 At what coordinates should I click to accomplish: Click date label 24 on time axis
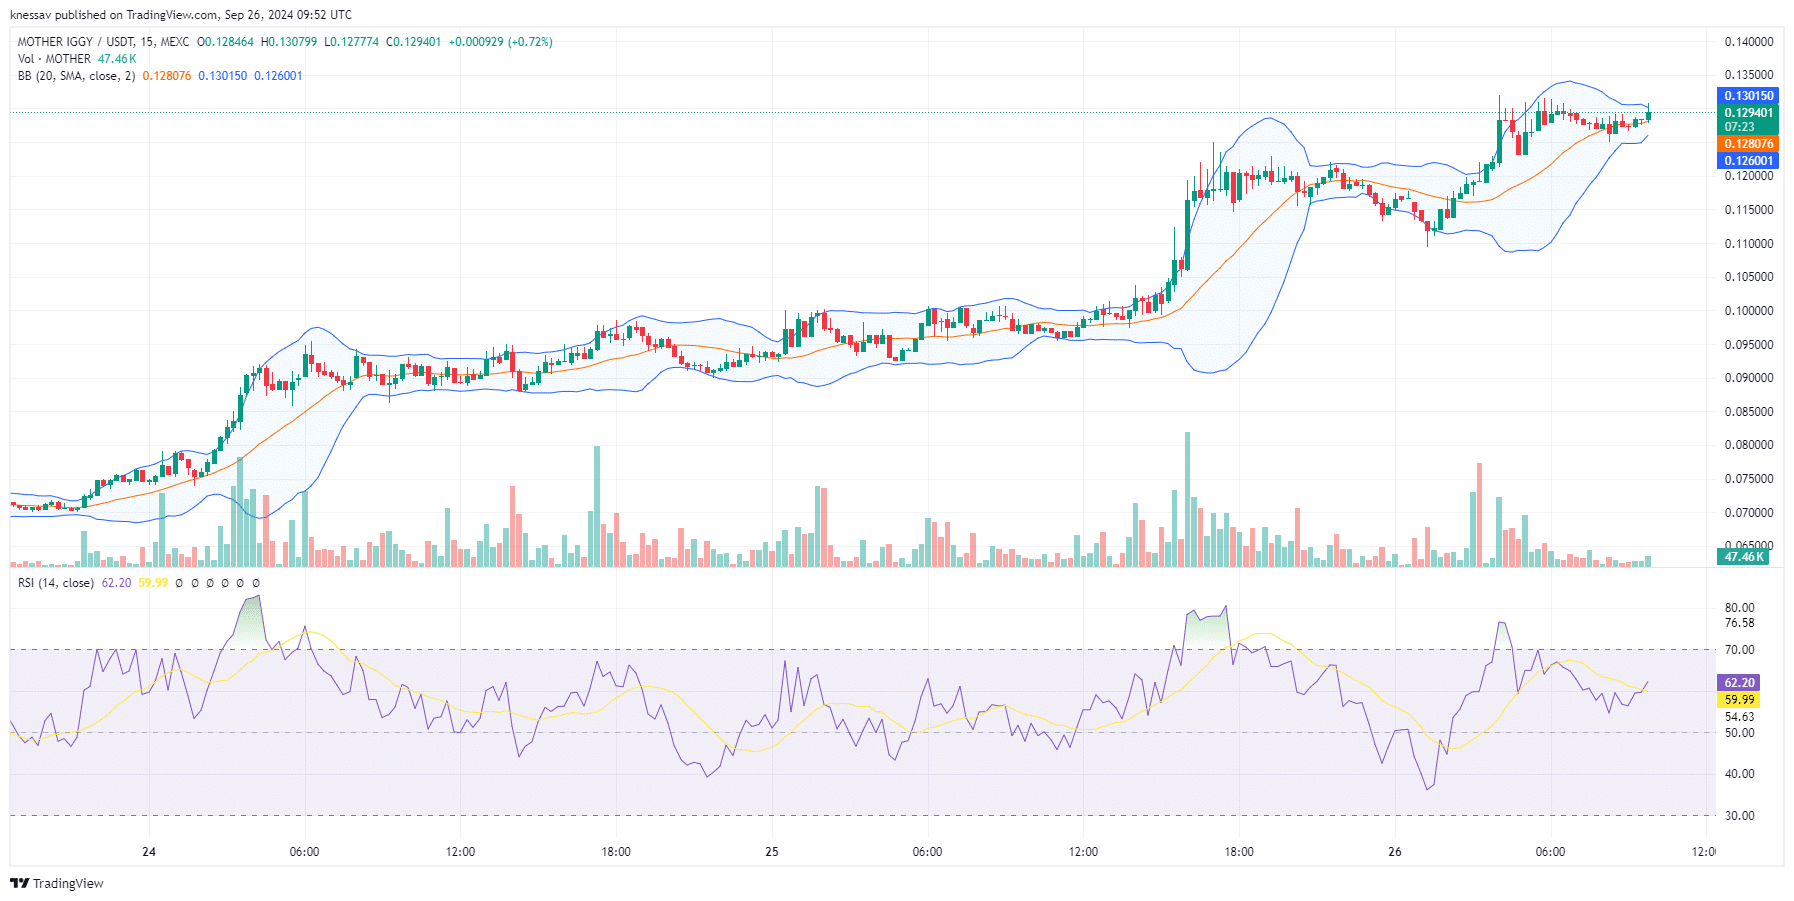pos(149,852)
